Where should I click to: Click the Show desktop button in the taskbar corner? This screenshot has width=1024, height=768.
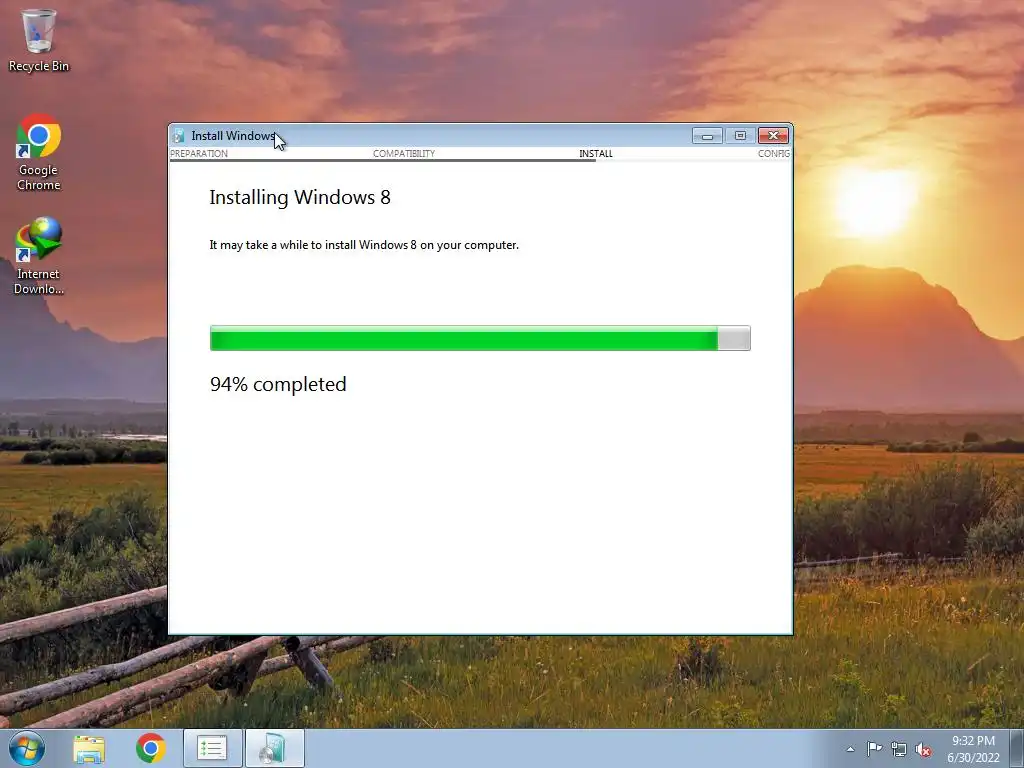[x=1017, y=749]
